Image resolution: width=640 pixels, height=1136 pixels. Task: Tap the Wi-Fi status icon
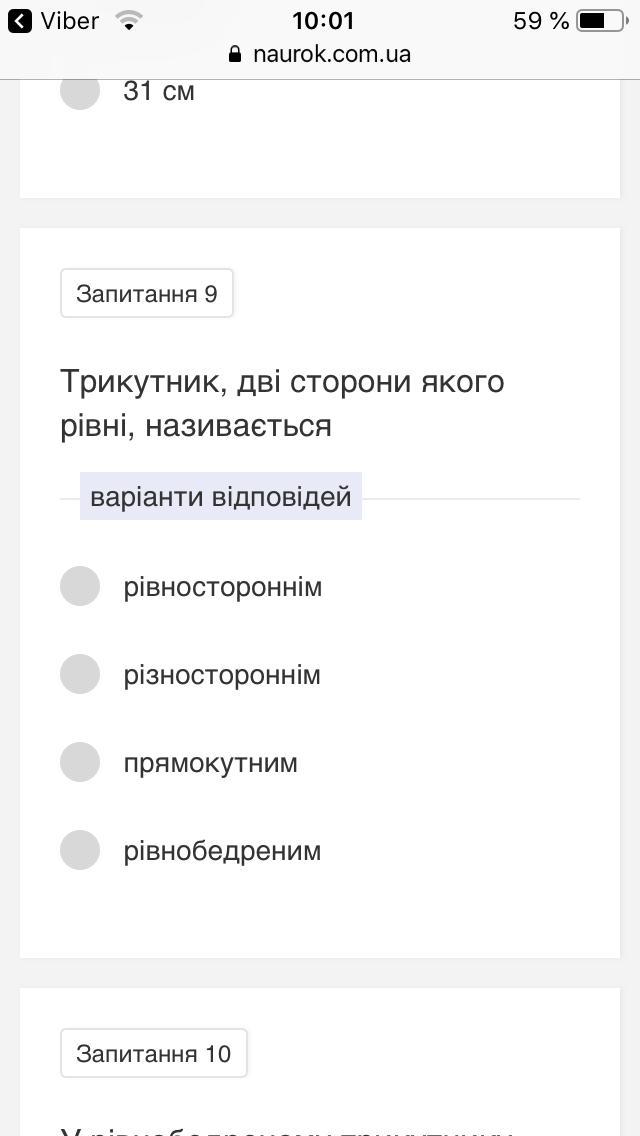point(128,20)
